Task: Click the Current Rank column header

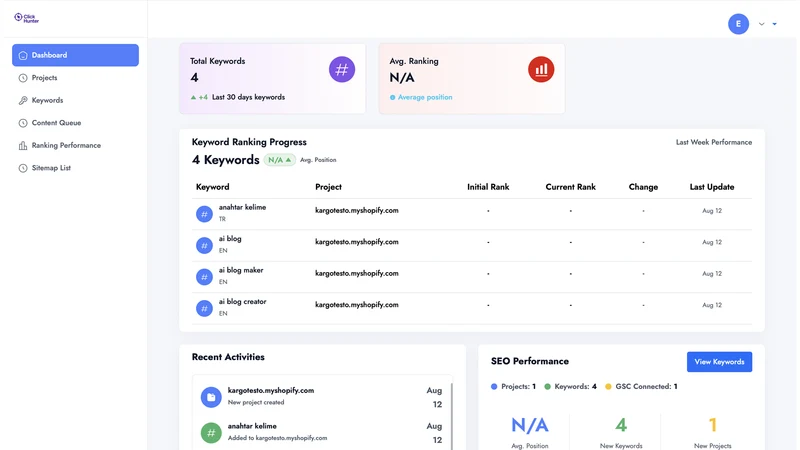Action: (570, 187)
